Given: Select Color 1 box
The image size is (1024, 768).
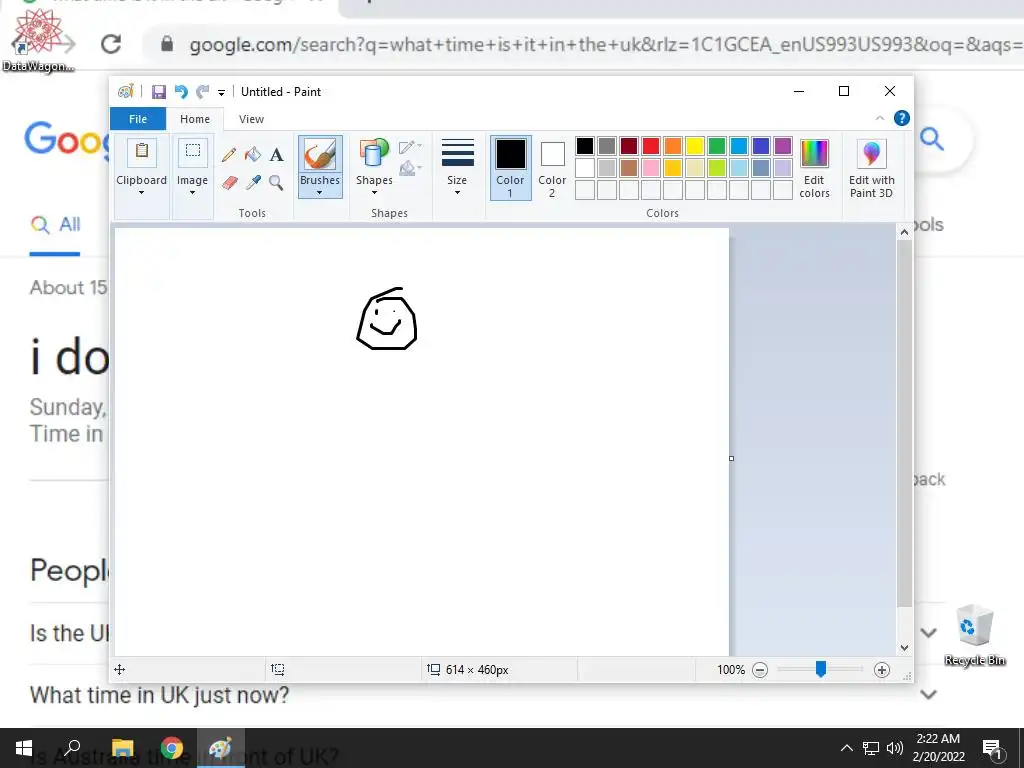Looking at the screenshot, I should (510, 168).
